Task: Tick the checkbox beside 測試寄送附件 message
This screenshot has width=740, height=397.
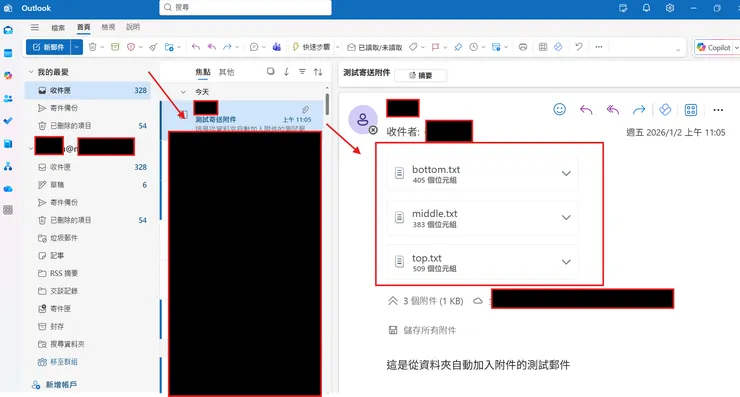Action: coord(184,114)
